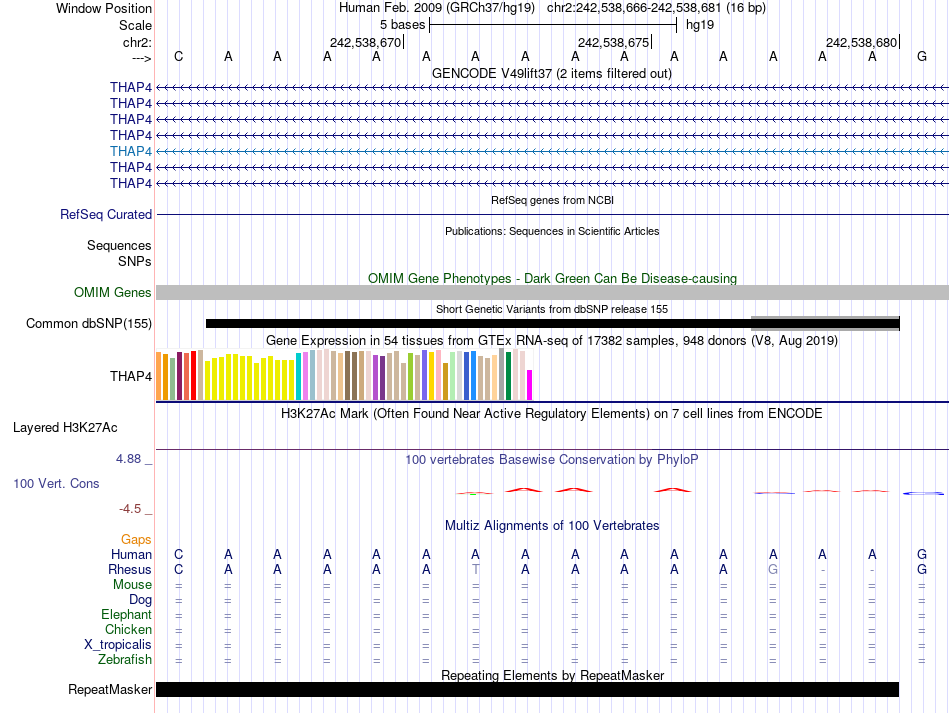Screen dimensions: 950x713
Task: Click the gray OMIM Genes item bar
Action: click(x=552, y=293)
